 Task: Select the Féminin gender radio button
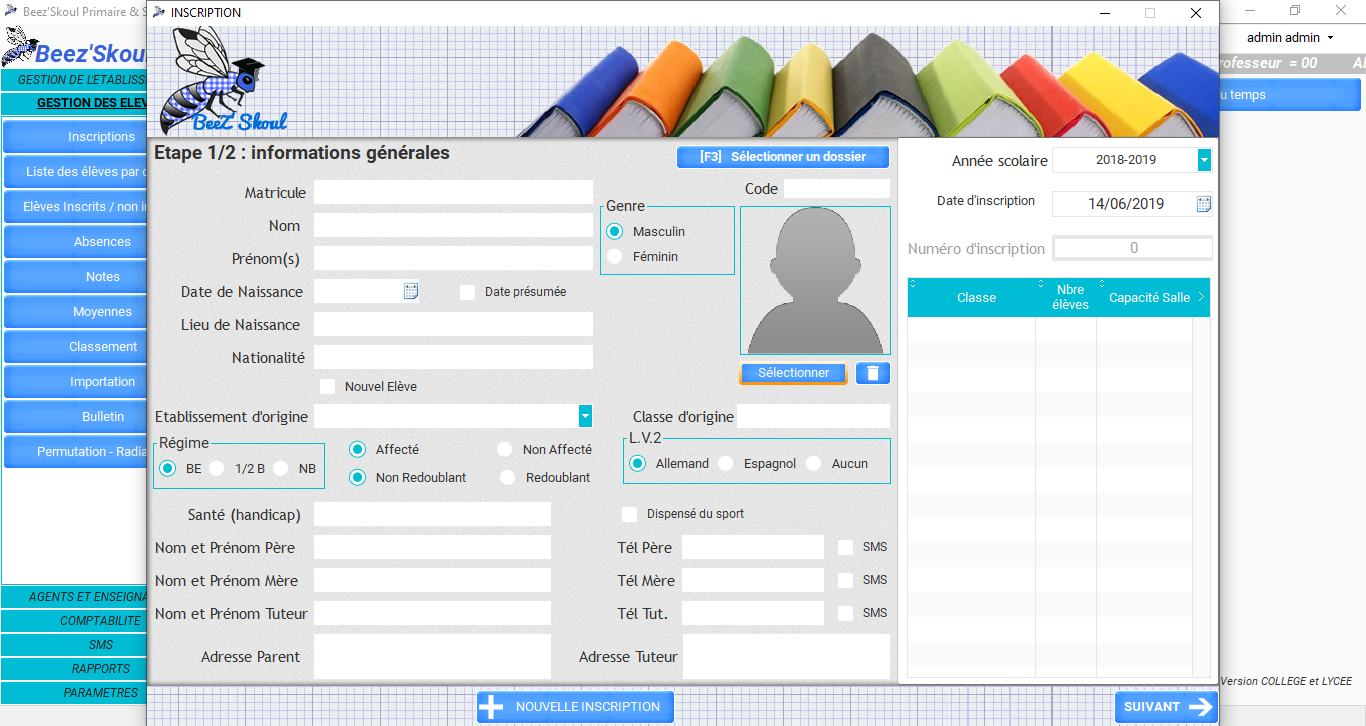pyautogui.click(x=615, y=257)
